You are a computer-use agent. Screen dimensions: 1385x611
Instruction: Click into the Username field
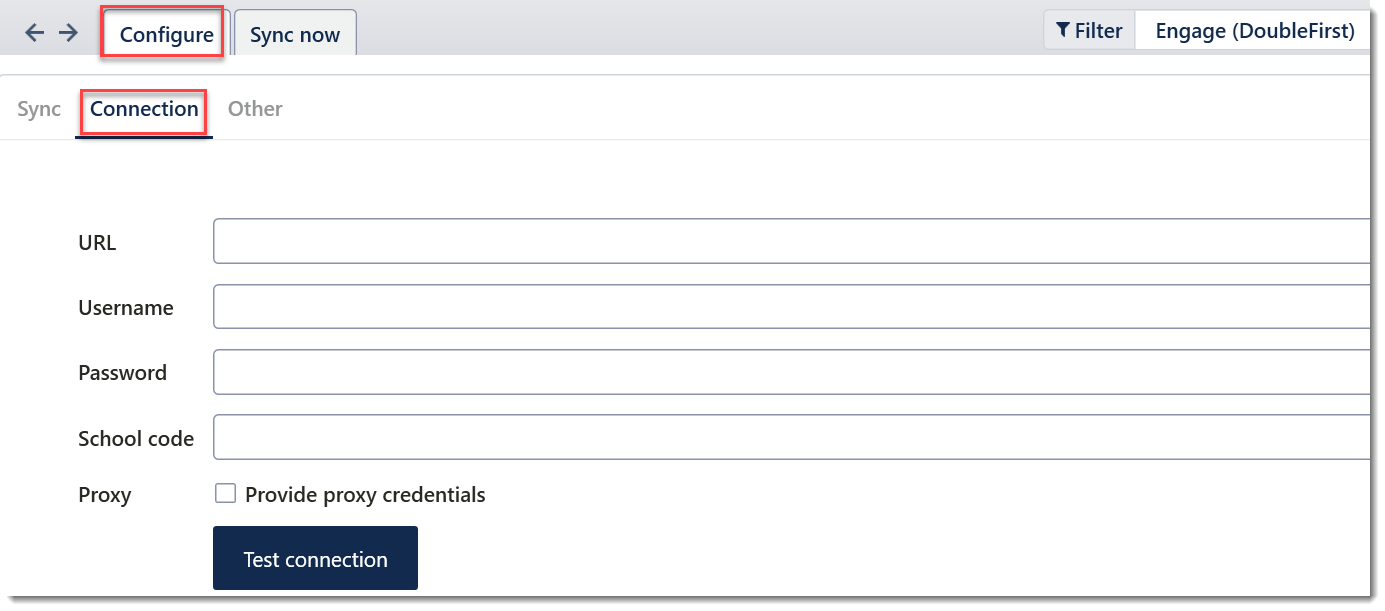pyautogui.click(x=790, y=307)
